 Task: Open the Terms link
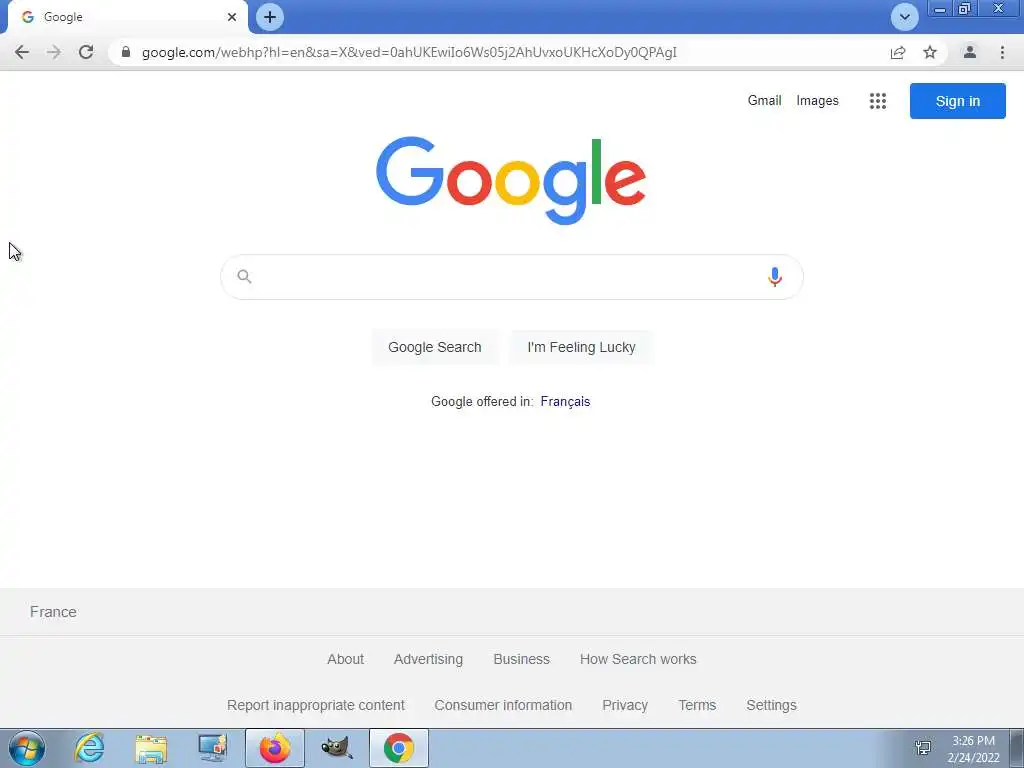697,705
